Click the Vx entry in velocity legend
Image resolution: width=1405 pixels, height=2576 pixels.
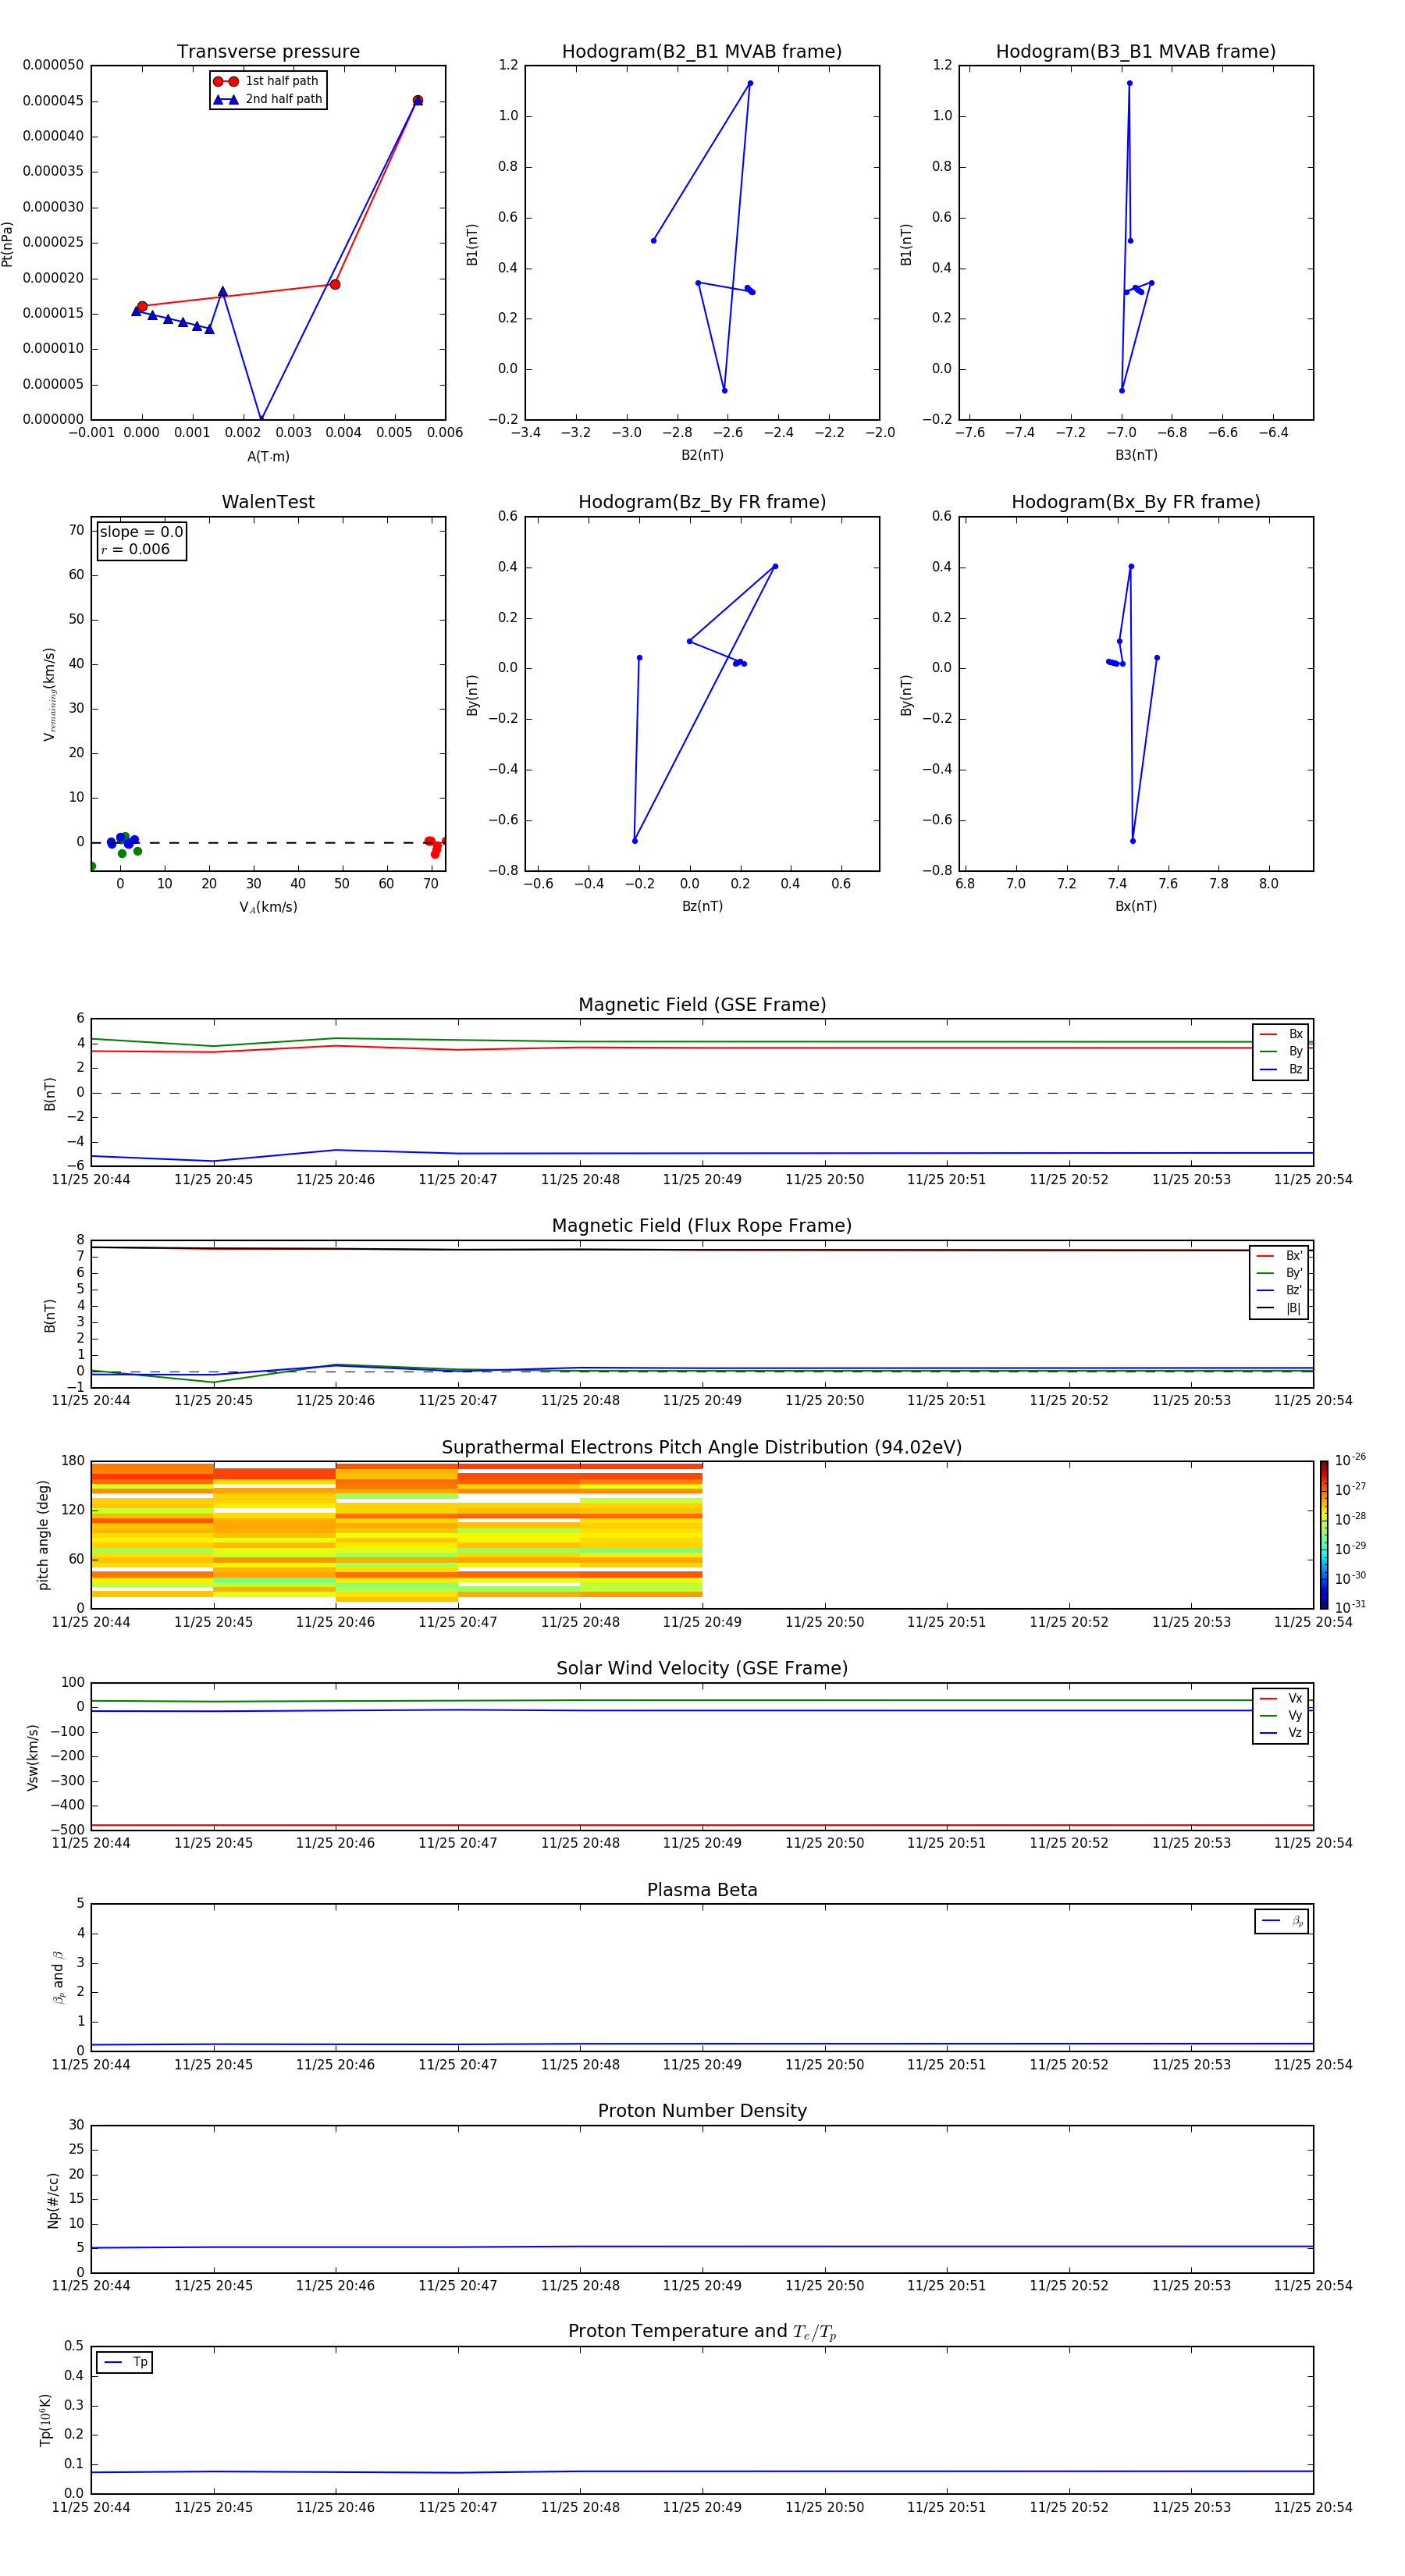(1281, 1698)
